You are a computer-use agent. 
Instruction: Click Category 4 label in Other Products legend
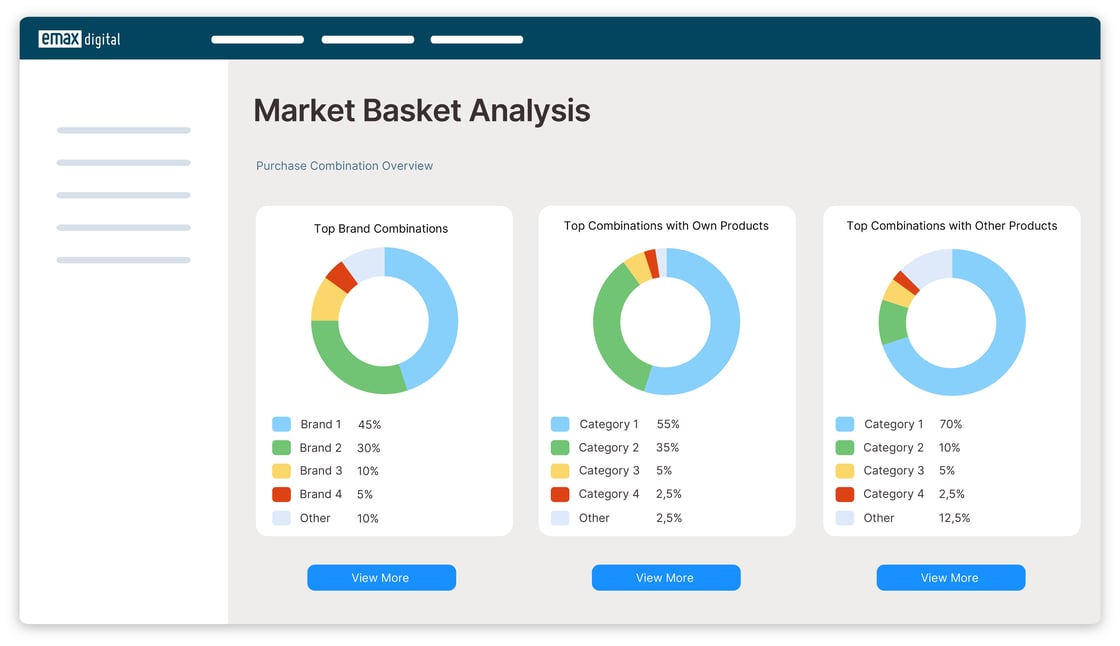coord(894,494)
